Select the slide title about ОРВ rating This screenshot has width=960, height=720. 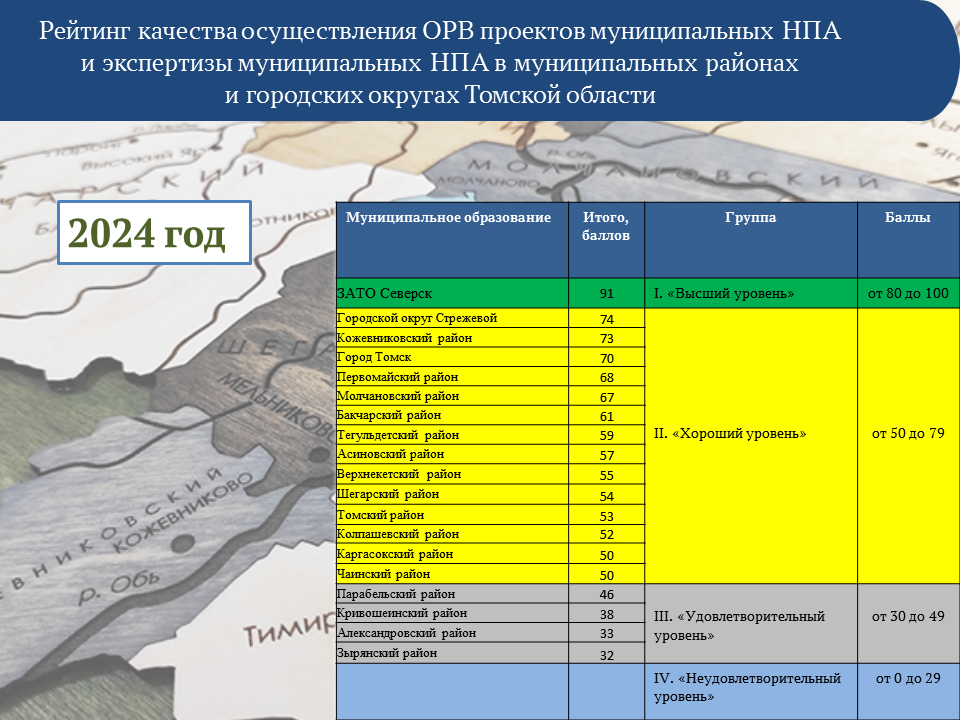[x=440, y=63]
